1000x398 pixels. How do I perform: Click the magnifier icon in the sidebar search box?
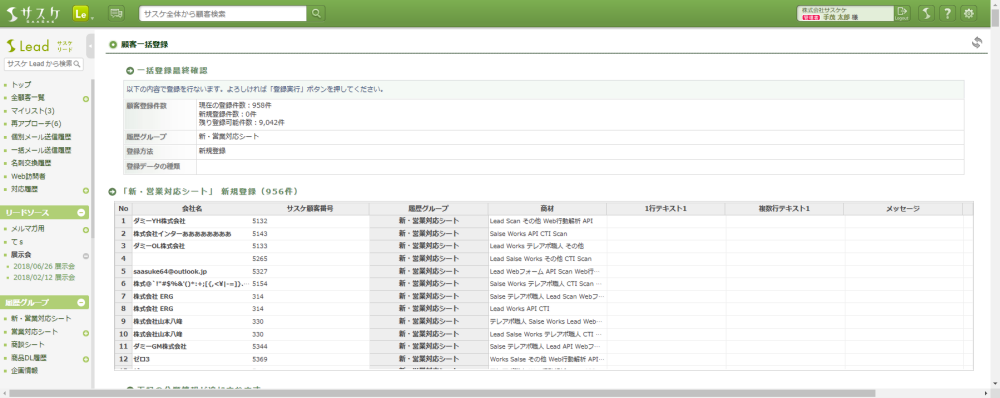coord(78,64)
